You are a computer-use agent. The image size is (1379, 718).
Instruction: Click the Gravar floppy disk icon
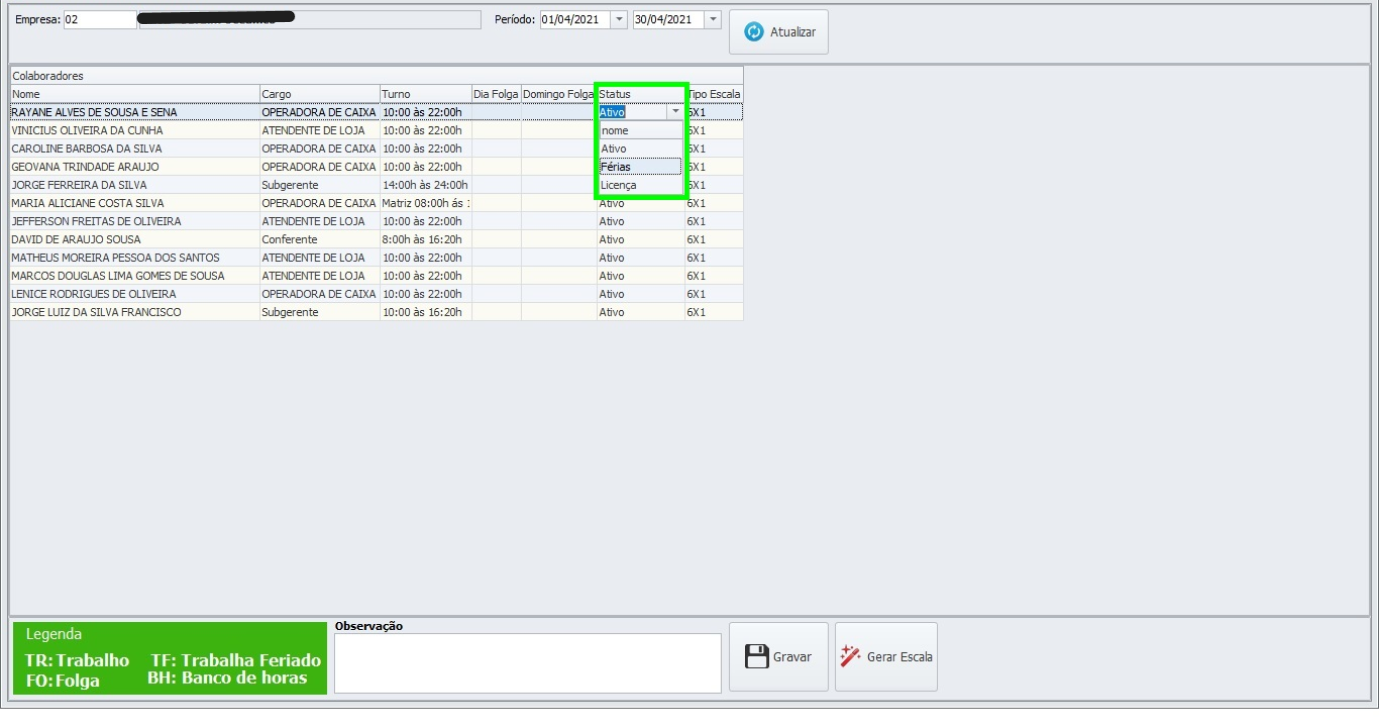(x=757, y=657)
